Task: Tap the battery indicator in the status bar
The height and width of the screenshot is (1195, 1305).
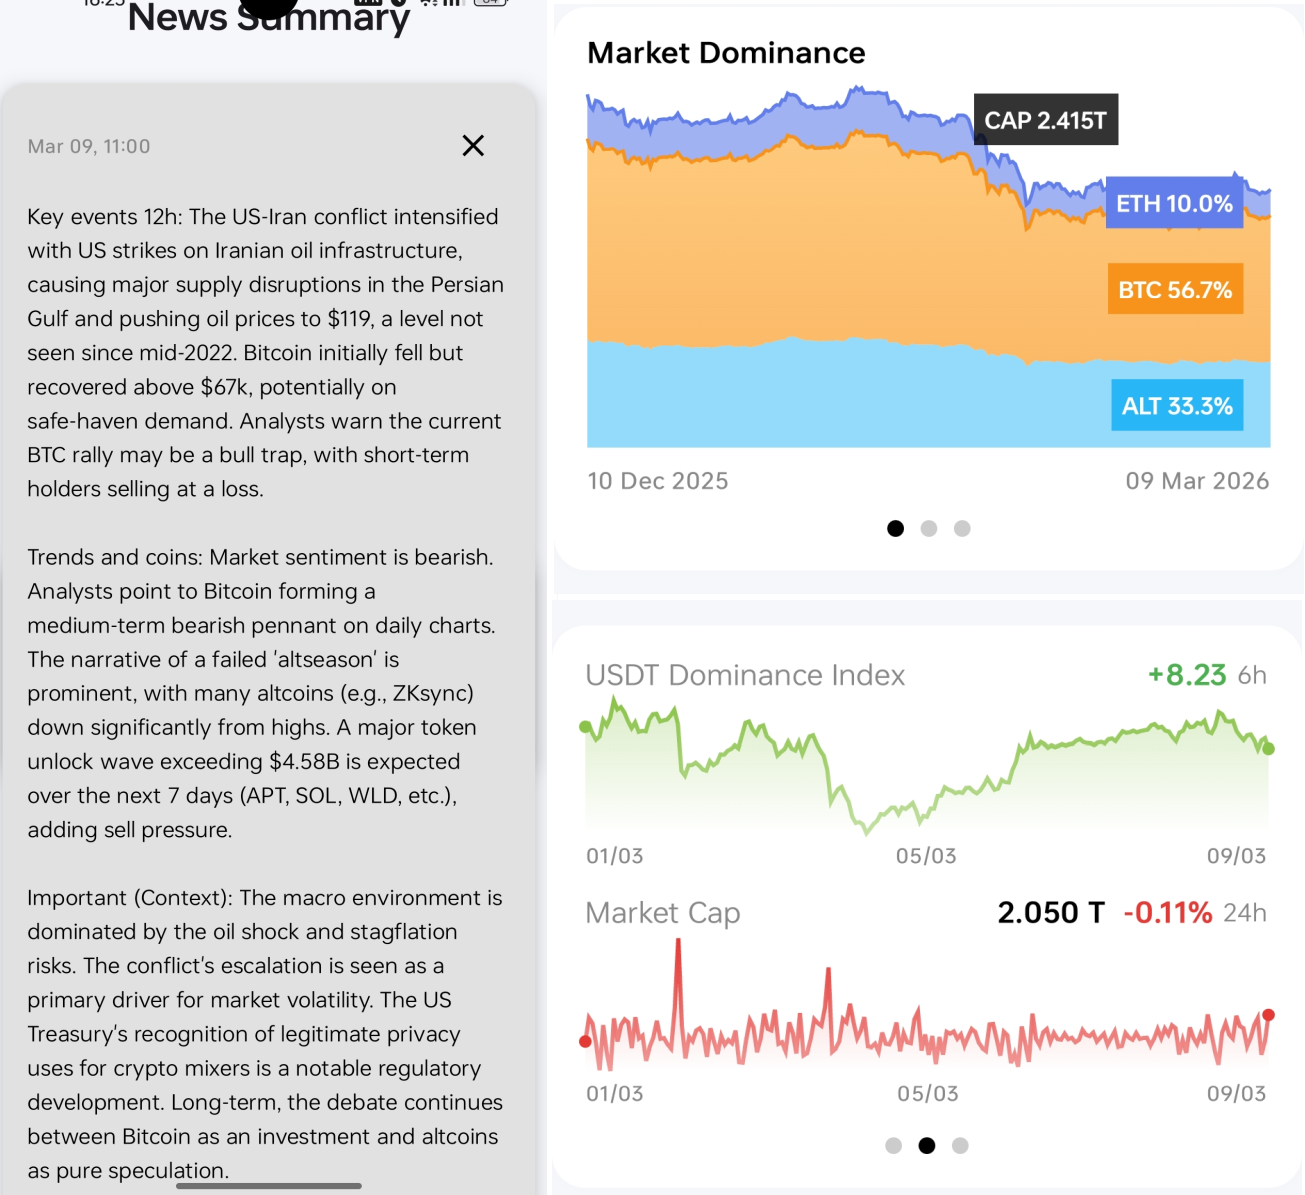Action: point(490,3)
